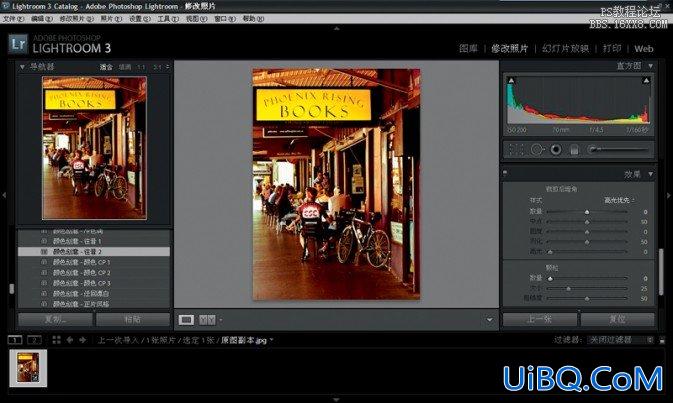The height and width of the screenshot is (403, 673).
Task: Open toolbar content dropdown arrow
Action: [489, 320]
